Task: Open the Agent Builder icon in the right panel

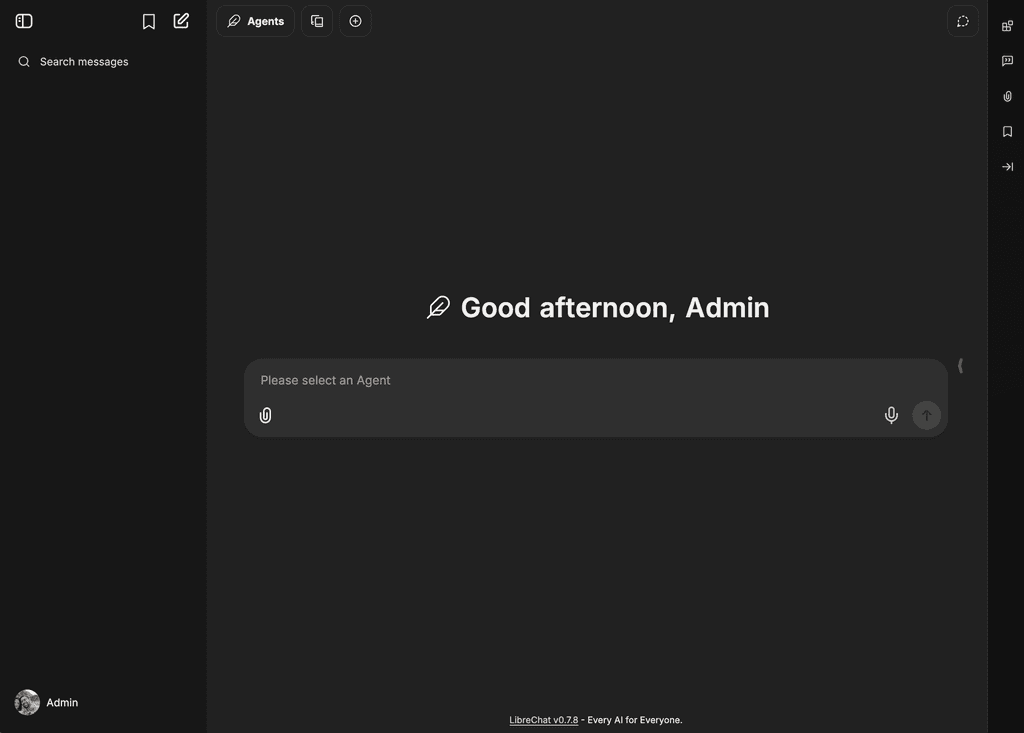Action: [x=1007, y=26]
